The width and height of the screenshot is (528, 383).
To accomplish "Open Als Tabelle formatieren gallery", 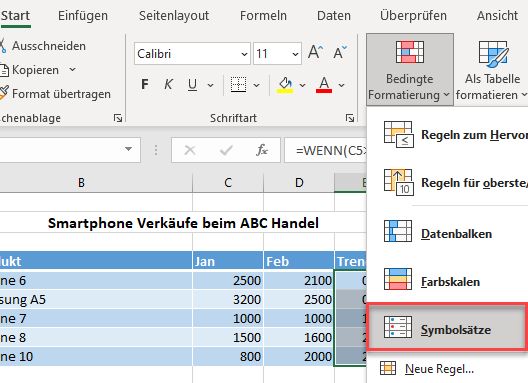I will click(x=492, y=69).
